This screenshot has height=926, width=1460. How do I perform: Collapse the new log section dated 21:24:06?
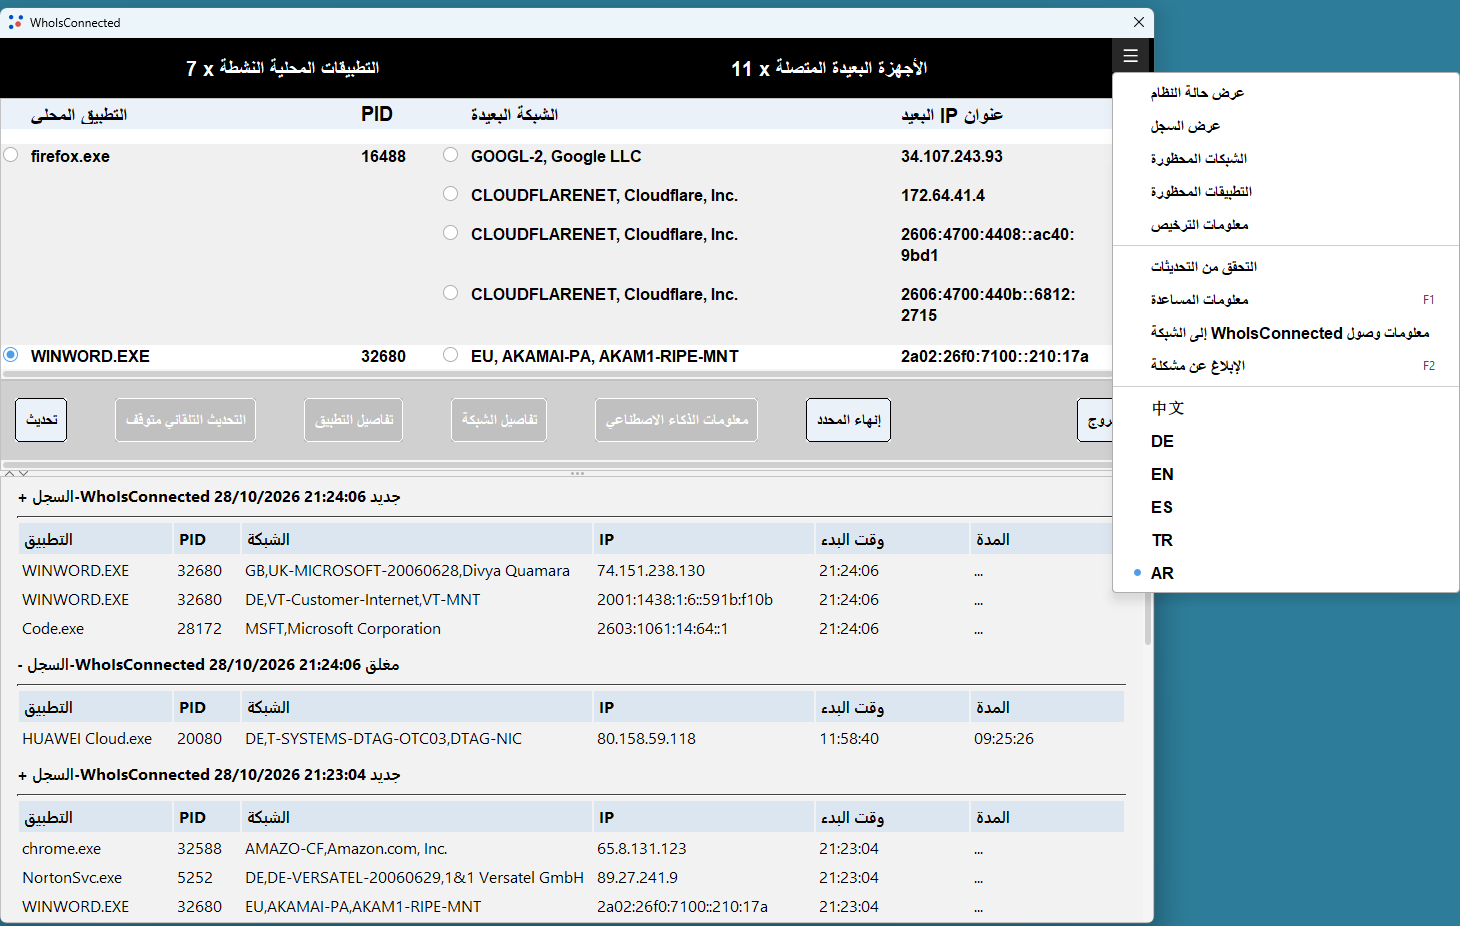[x=23, y=497]
